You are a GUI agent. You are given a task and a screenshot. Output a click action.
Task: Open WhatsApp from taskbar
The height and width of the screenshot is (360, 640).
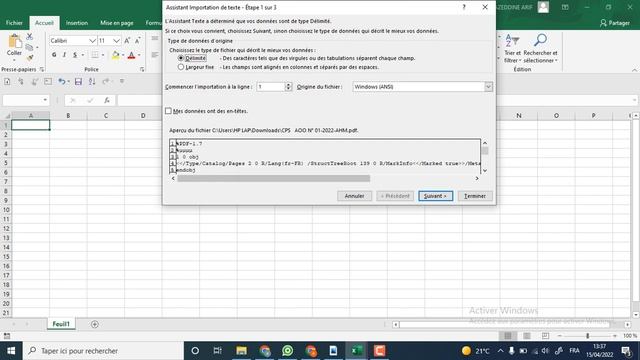tap(288, 351)
